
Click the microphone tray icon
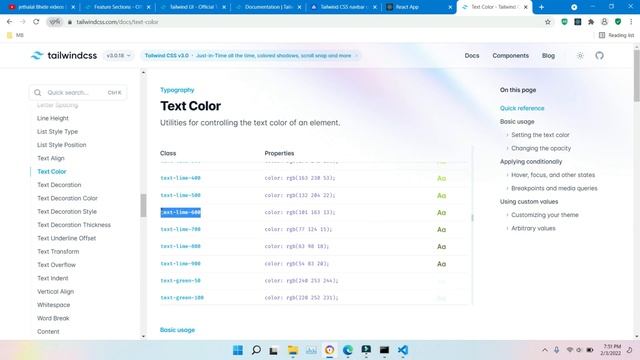click(x=557, y=350)
